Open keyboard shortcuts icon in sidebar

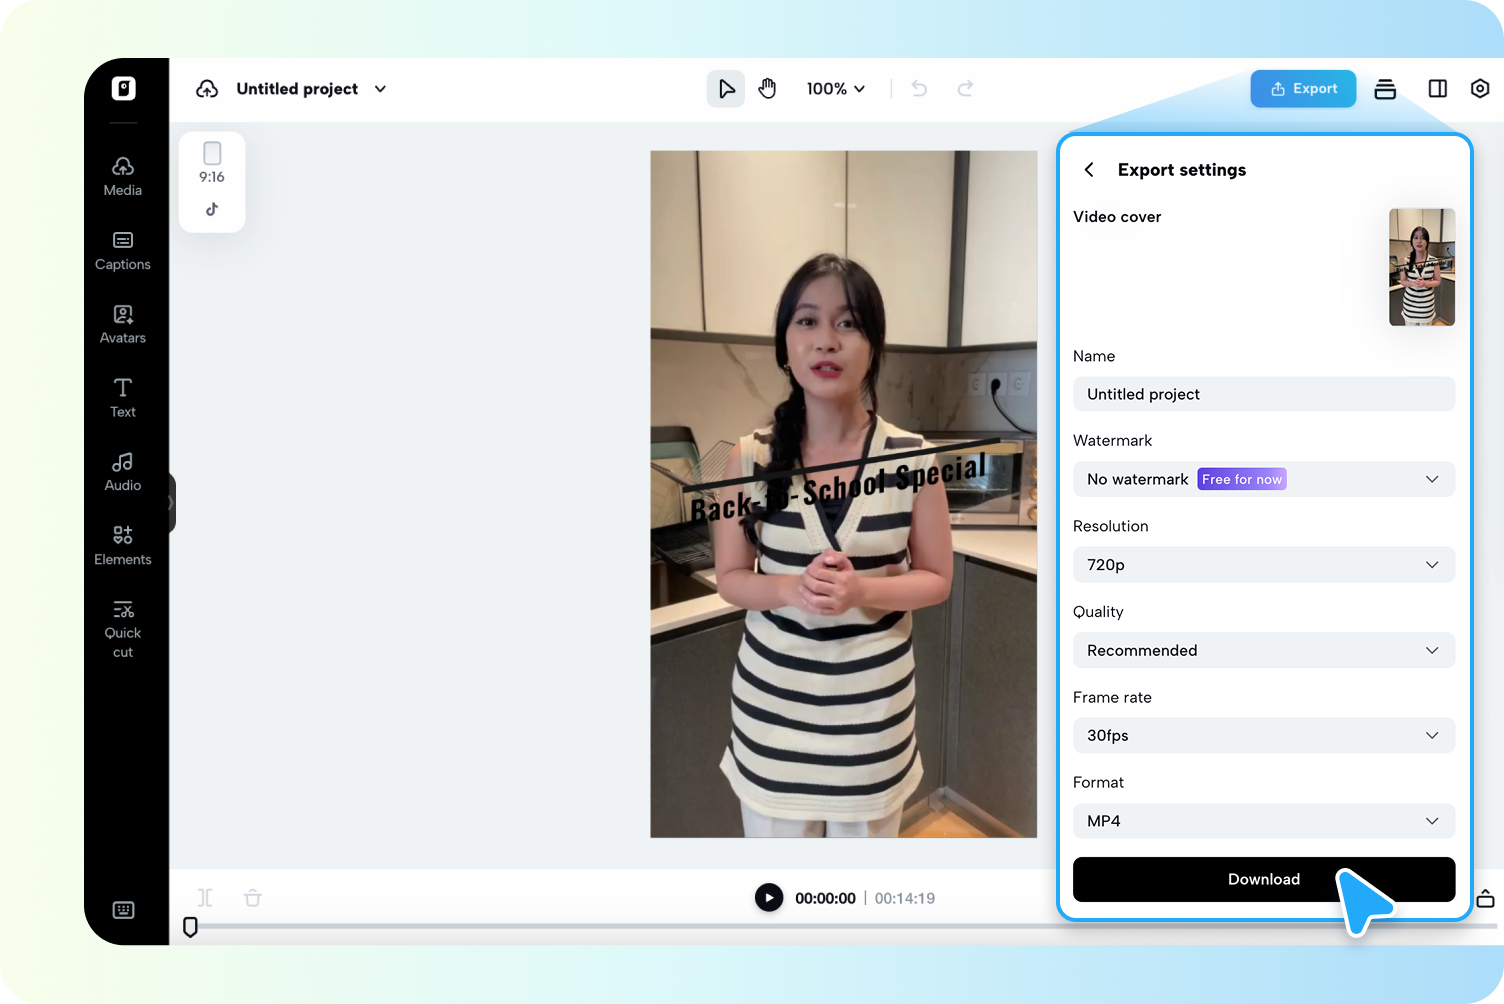pyautogui.click(x=123, y=910)
